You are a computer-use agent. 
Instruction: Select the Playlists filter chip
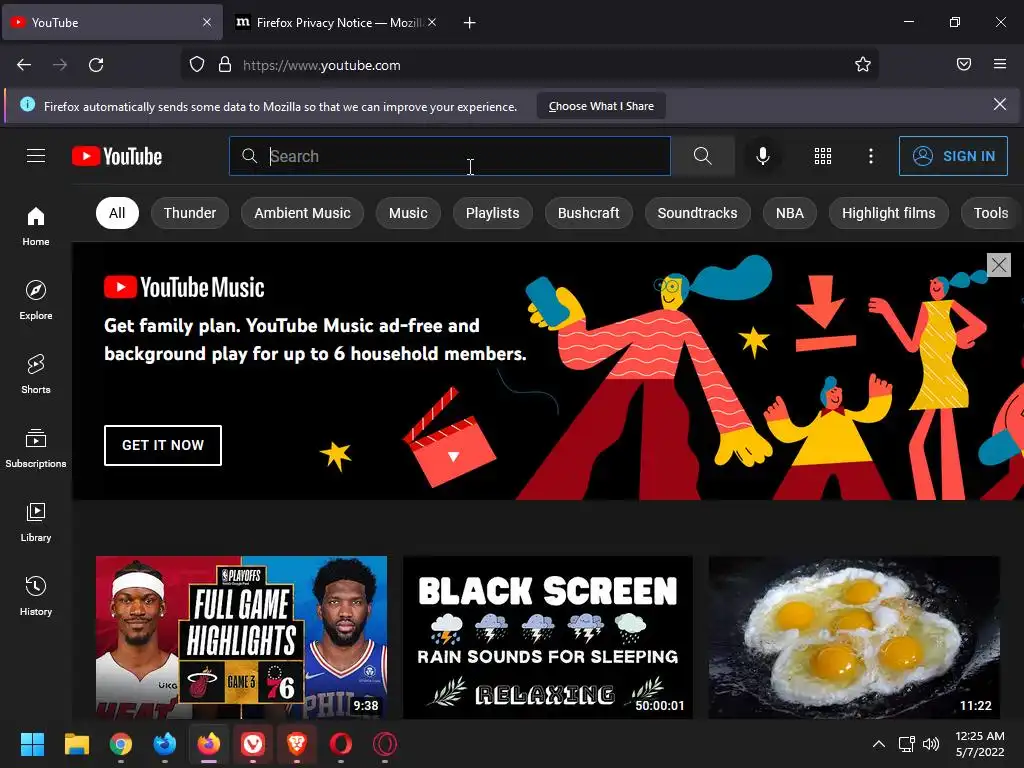(492, 213)
